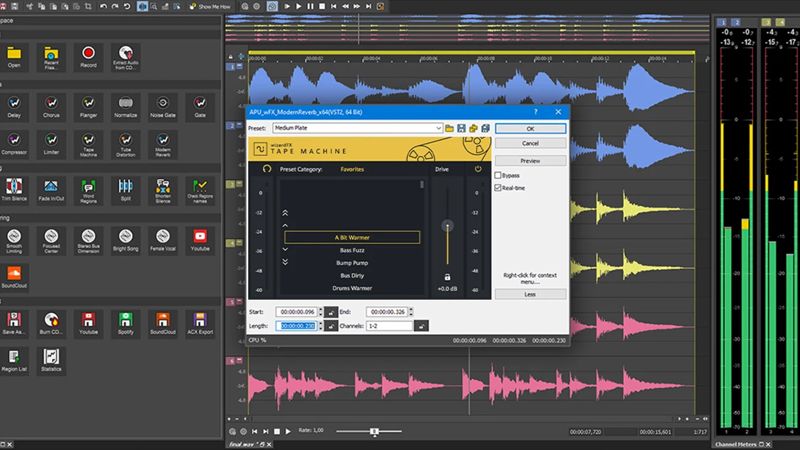Open the Region List tool
This screenshot has width=800, height=450.
coord(14,360)
